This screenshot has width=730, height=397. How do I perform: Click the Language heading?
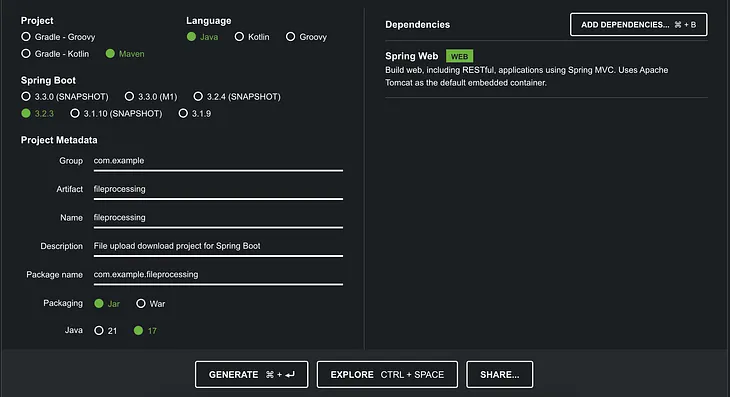(x=209, y=21)
